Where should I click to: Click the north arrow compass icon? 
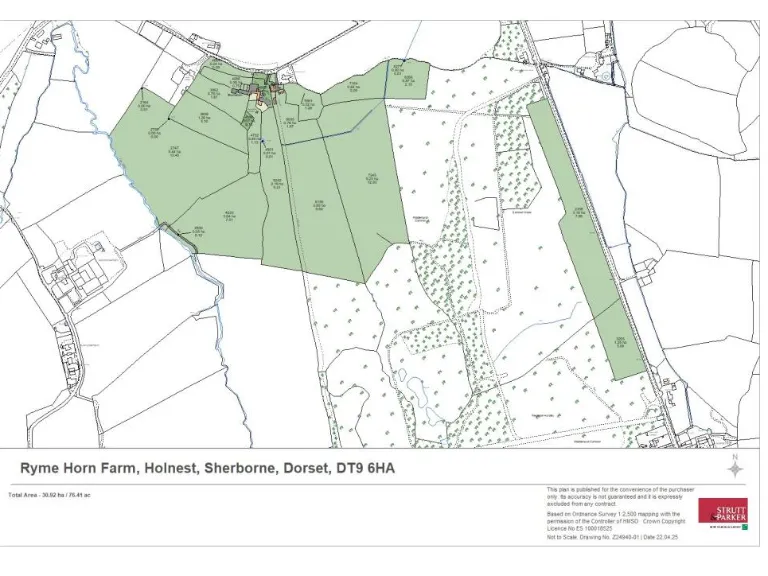[x=735, y=469]
